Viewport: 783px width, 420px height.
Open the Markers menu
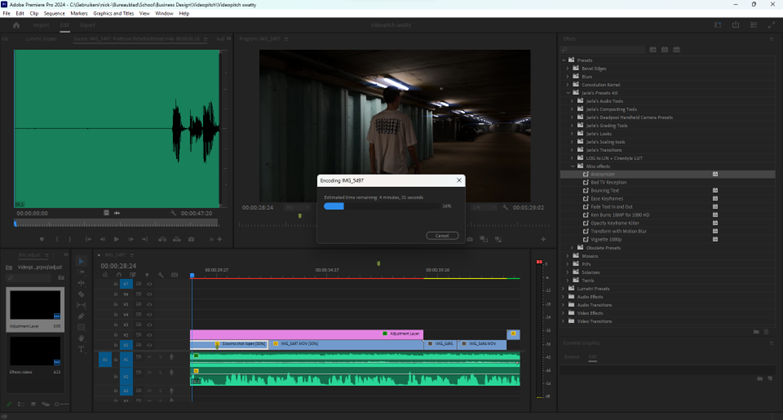click(x=79, y=13)
